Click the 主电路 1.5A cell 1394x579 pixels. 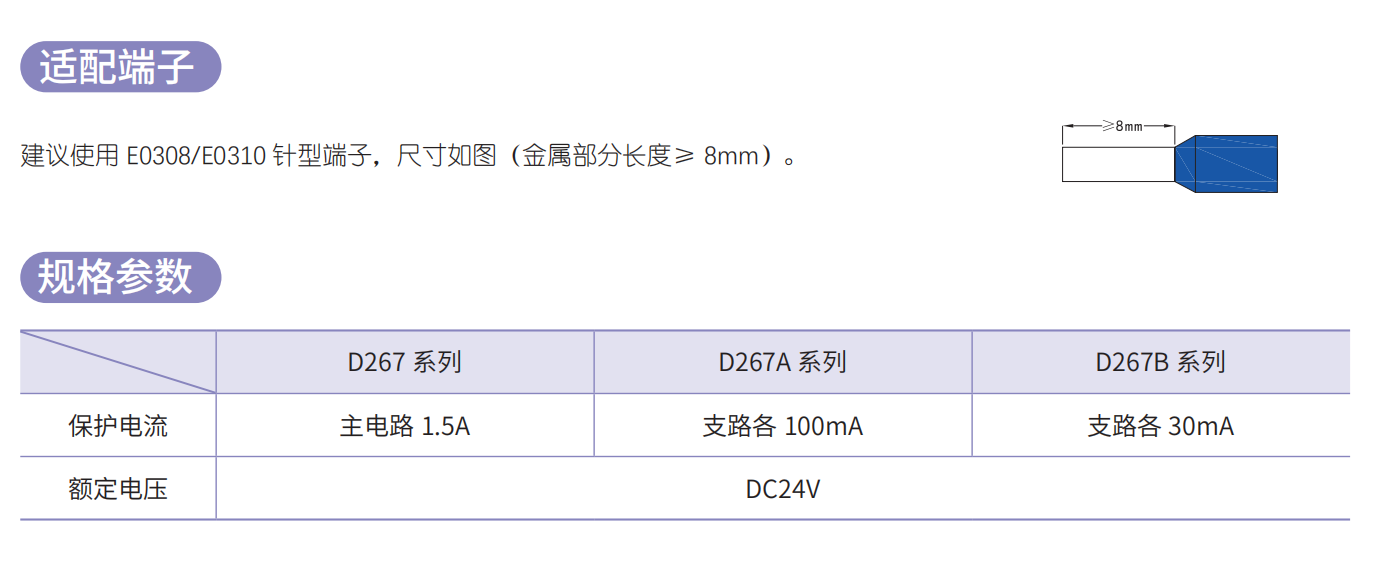coord(405,426)
